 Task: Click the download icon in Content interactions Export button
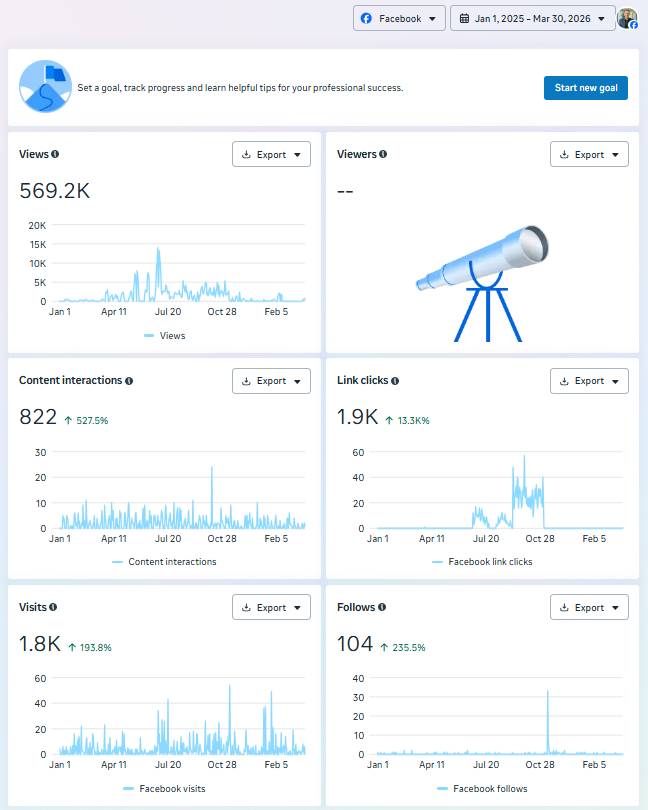coord(246,381)
